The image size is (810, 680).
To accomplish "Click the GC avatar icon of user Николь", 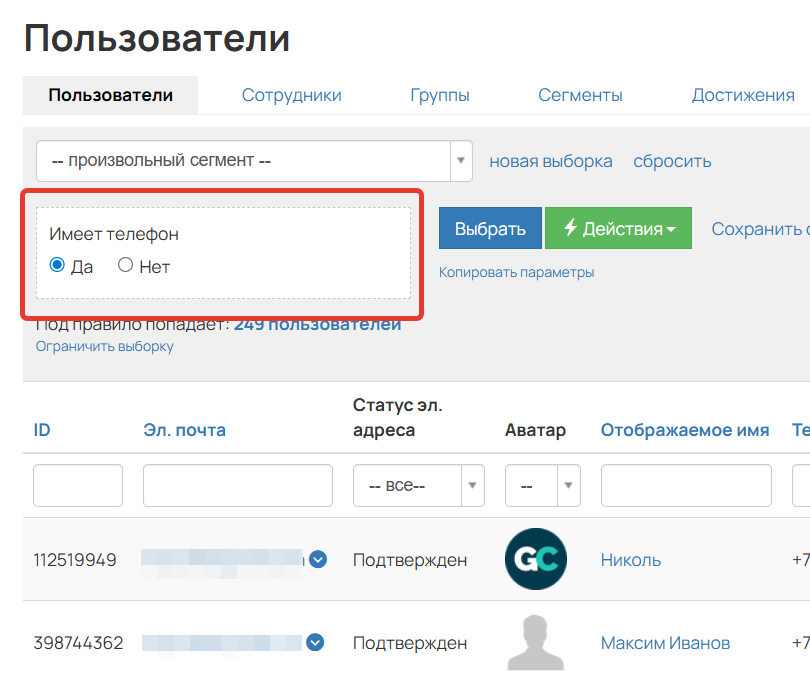I will pyautogui.click(x=536, y=559).
